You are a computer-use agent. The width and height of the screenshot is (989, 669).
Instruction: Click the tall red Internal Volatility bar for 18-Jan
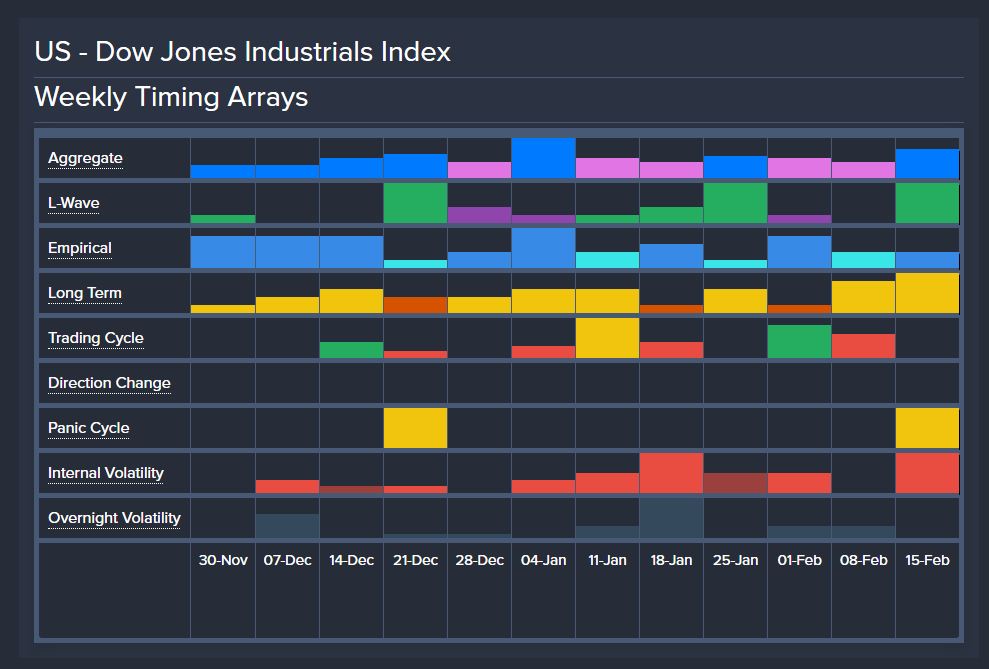tap(671, 473)
